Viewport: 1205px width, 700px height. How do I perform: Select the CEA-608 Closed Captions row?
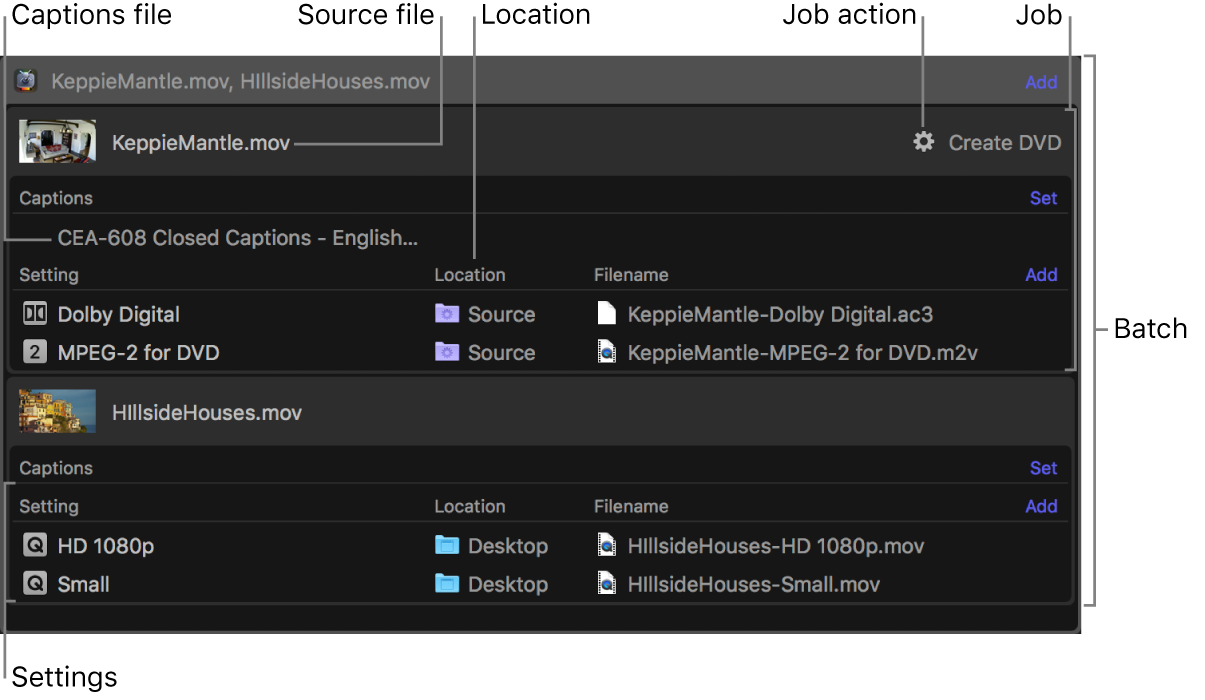[x=237, y=238]
